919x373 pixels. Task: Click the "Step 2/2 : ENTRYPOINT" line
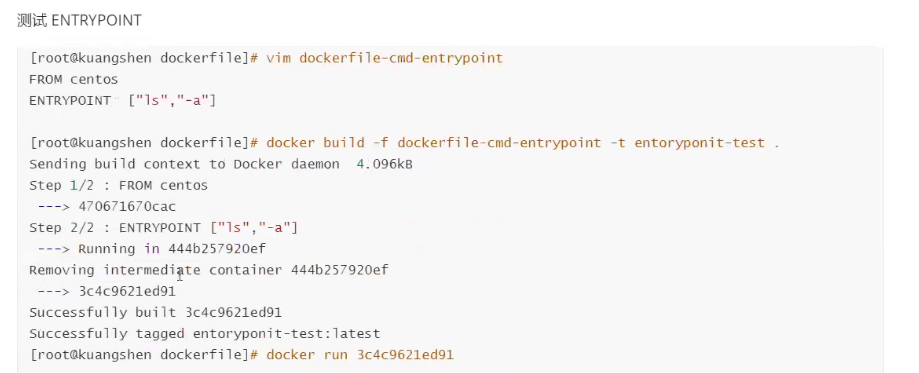[164, 228]
